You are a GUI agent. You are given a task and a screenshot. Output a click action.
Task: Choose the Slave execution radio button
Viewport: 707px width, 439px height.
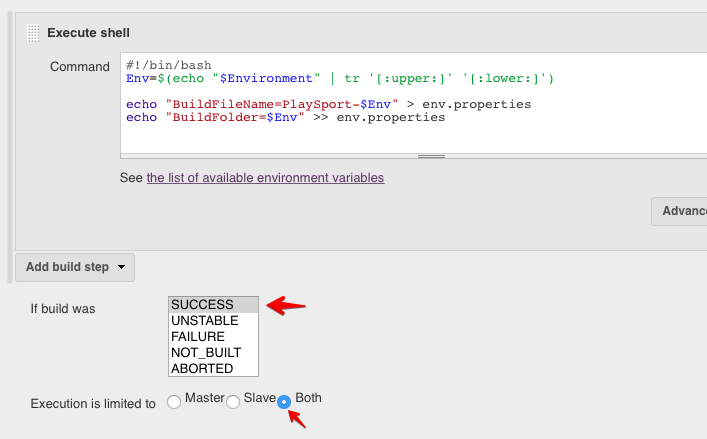[x=233, y=402]
